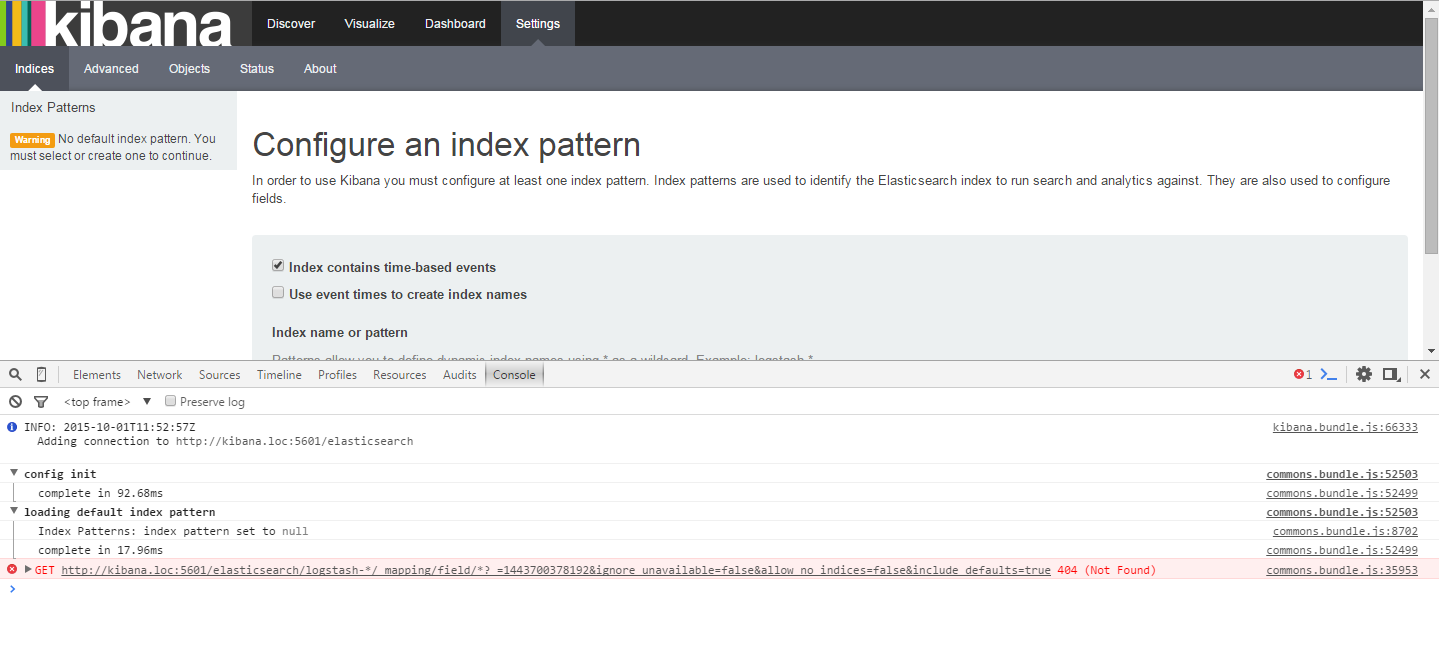Open DevTools Profiles panel
This screenshot has width=1439, height=668.
(x=338, y=375)
